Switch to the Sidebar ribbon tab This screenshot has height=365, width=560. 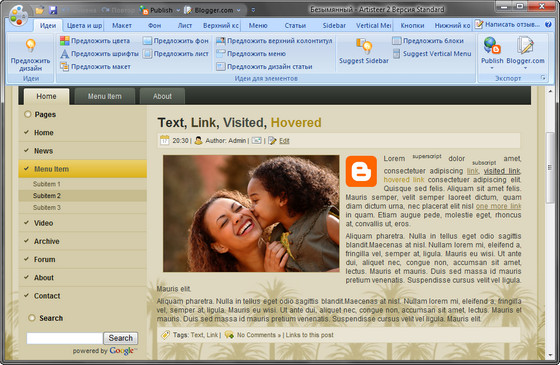pos(334,25)
